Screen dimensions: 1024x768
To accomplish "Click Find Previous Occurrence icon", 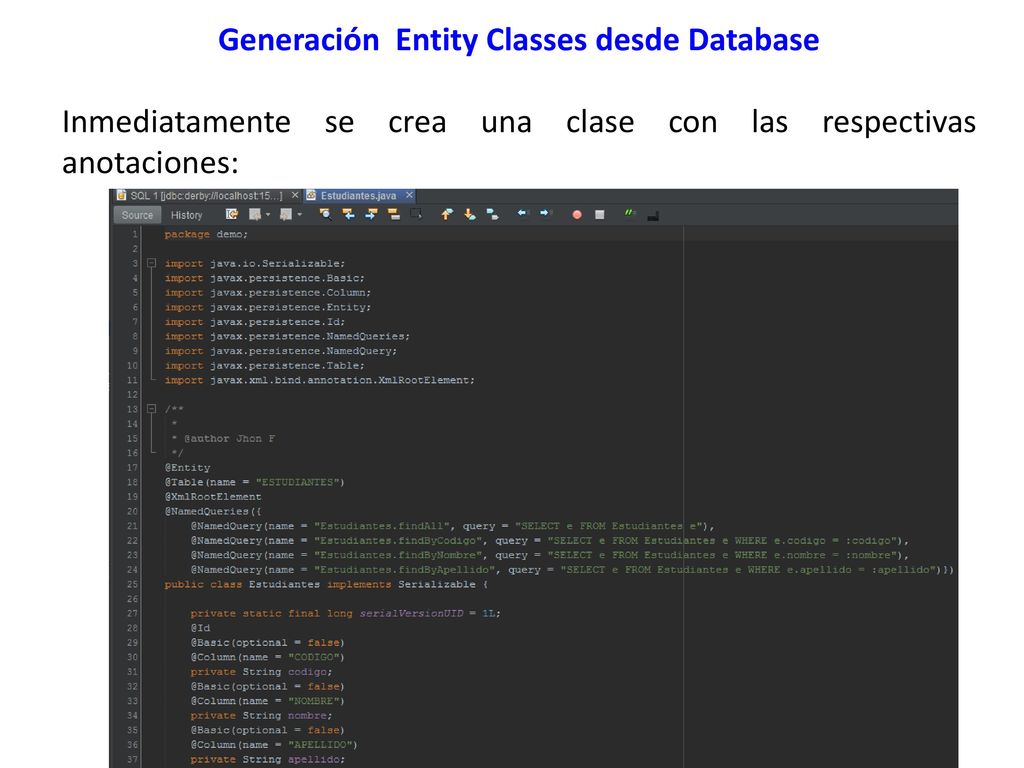I will (349, 214).
